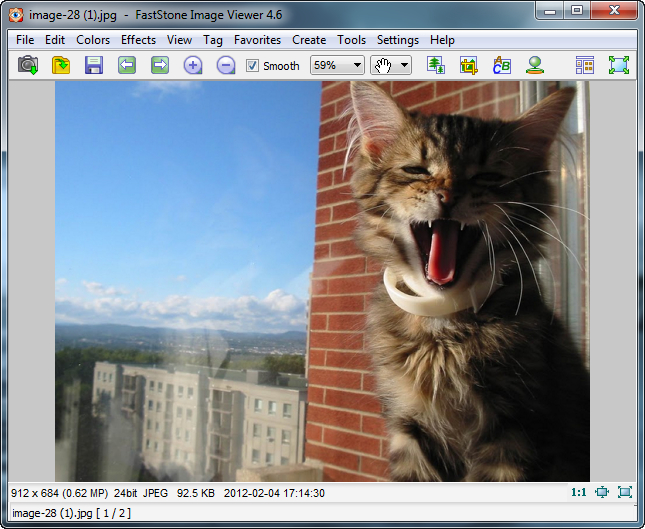The image size is (645, 529).
Task: Toggle the Smooth checkbox
Action: click(x=252, y=66)
